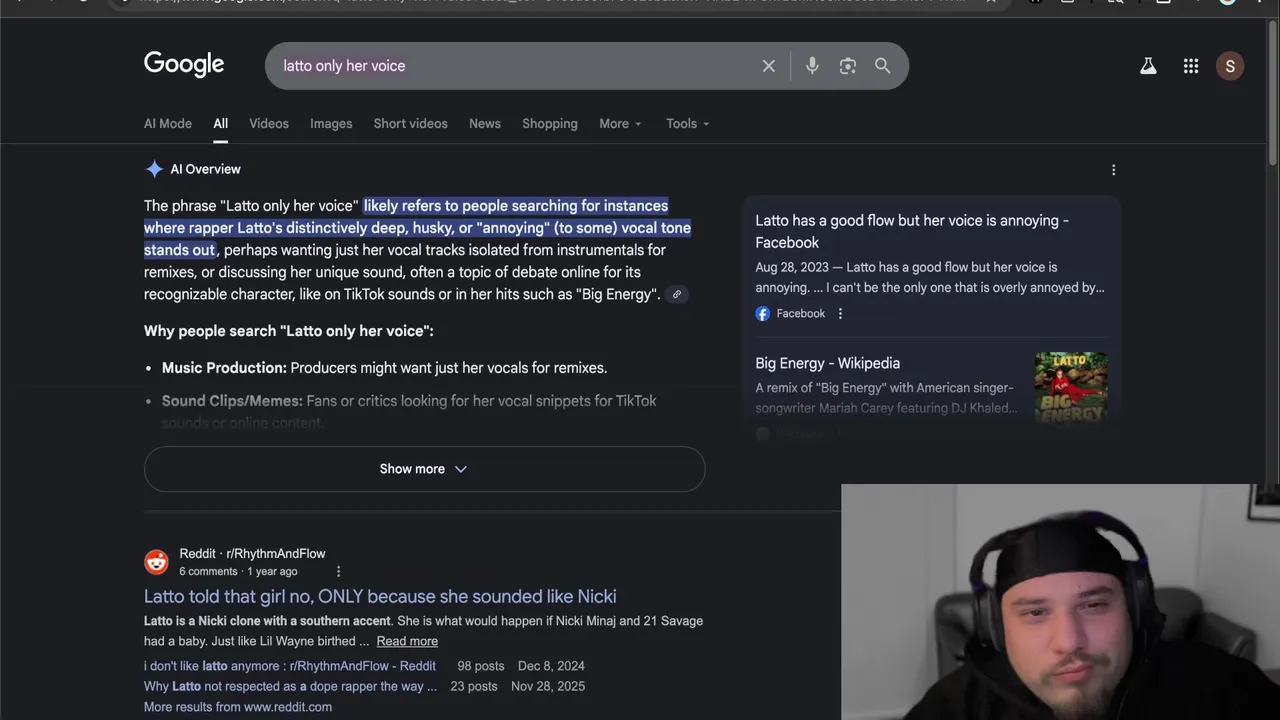Viewport: 1280px width, 720px height.
Task: Click the "Music Production:" bullet text
Action: [x=224, y=368]
